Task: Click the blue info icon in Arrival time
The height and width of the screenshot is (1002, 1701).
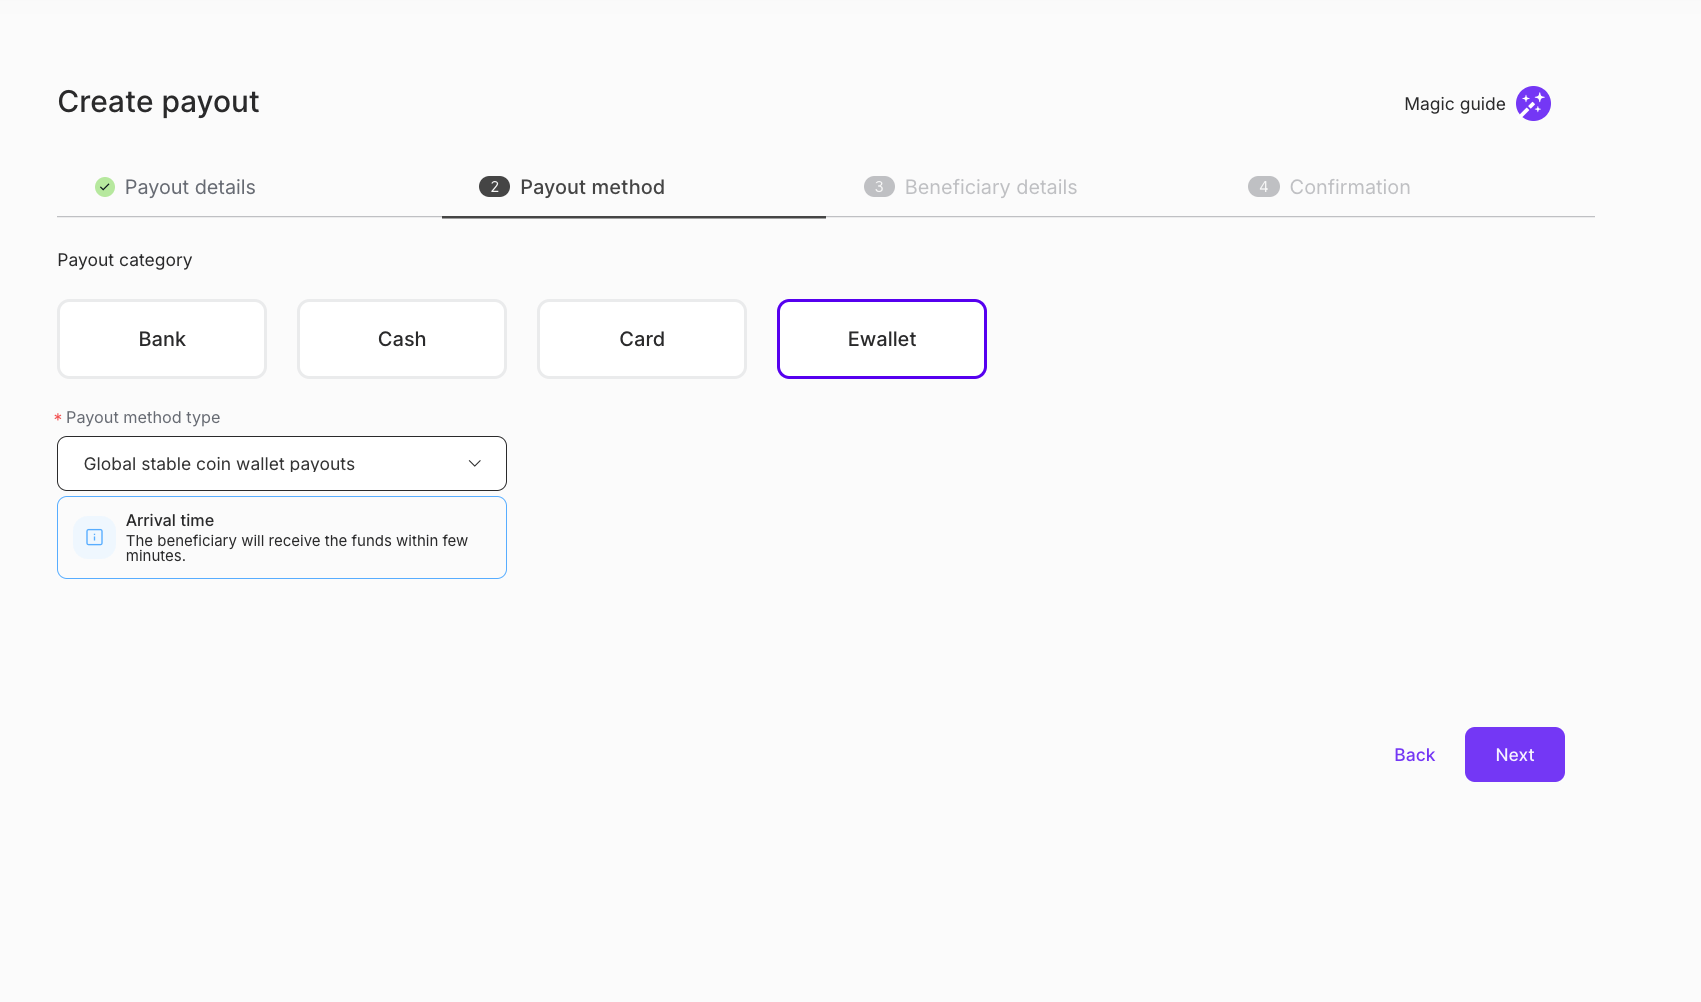Action: tap(93, 537)
